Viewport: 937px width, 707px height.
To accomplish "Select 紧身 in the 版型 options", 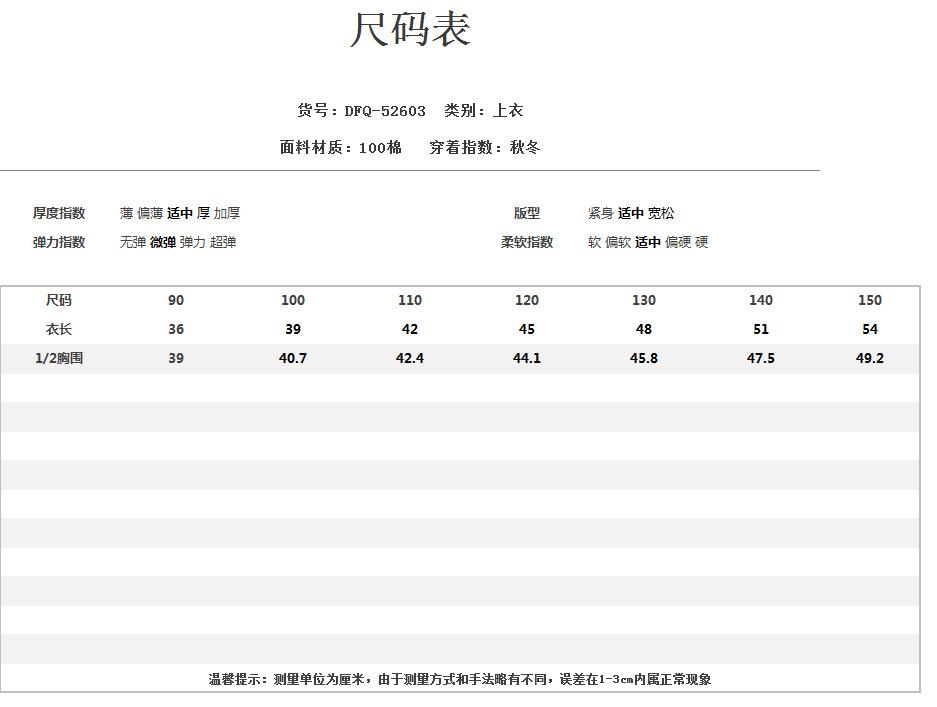I will click(x=601, y=213).
